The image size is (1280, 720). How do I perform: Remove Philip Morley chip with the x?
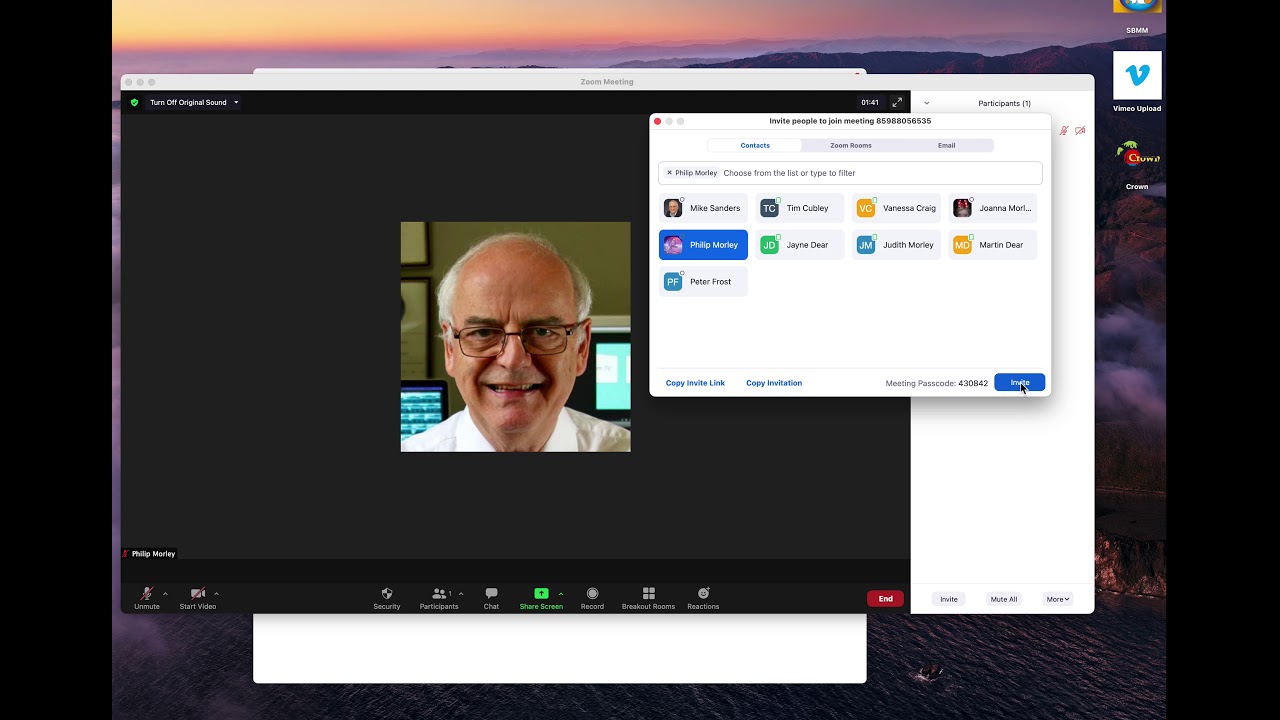click(669, 173)
